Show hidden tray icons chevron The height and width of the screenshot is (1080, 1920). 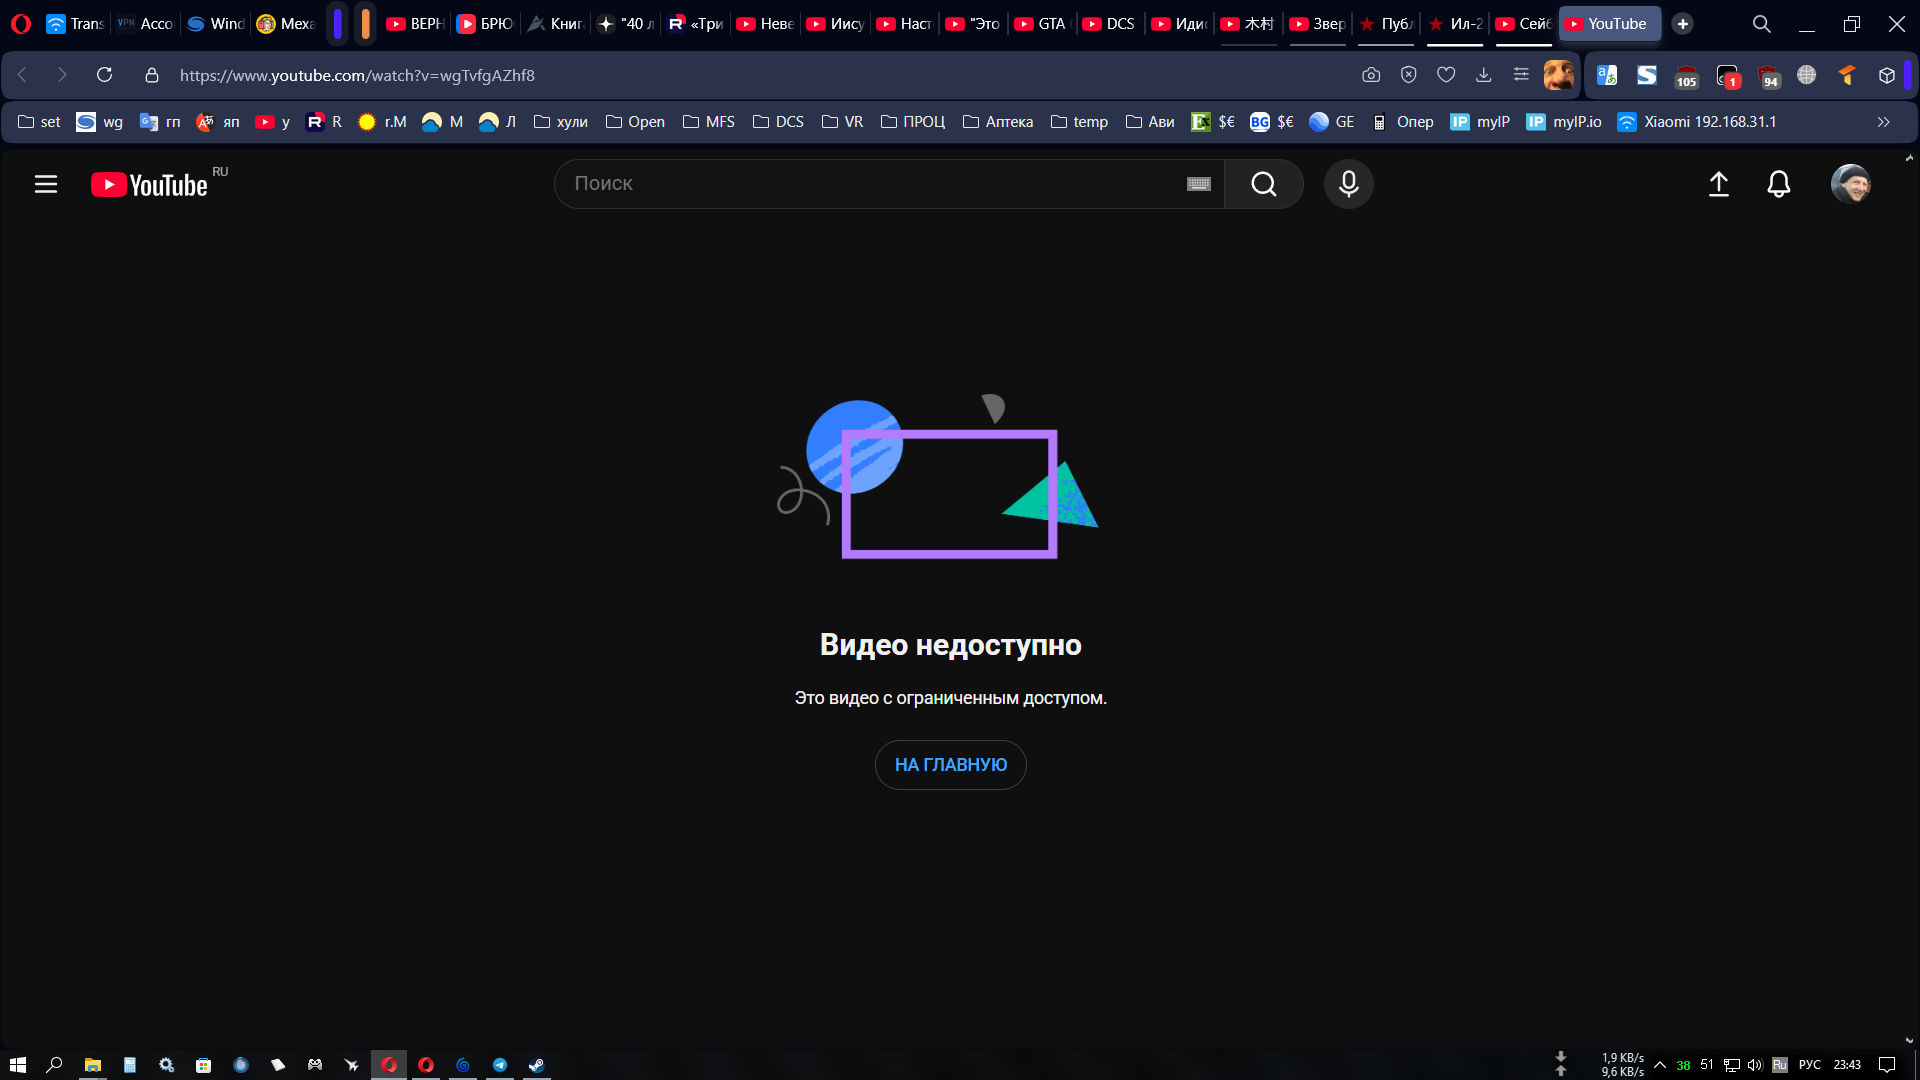pos(1660,1065)
